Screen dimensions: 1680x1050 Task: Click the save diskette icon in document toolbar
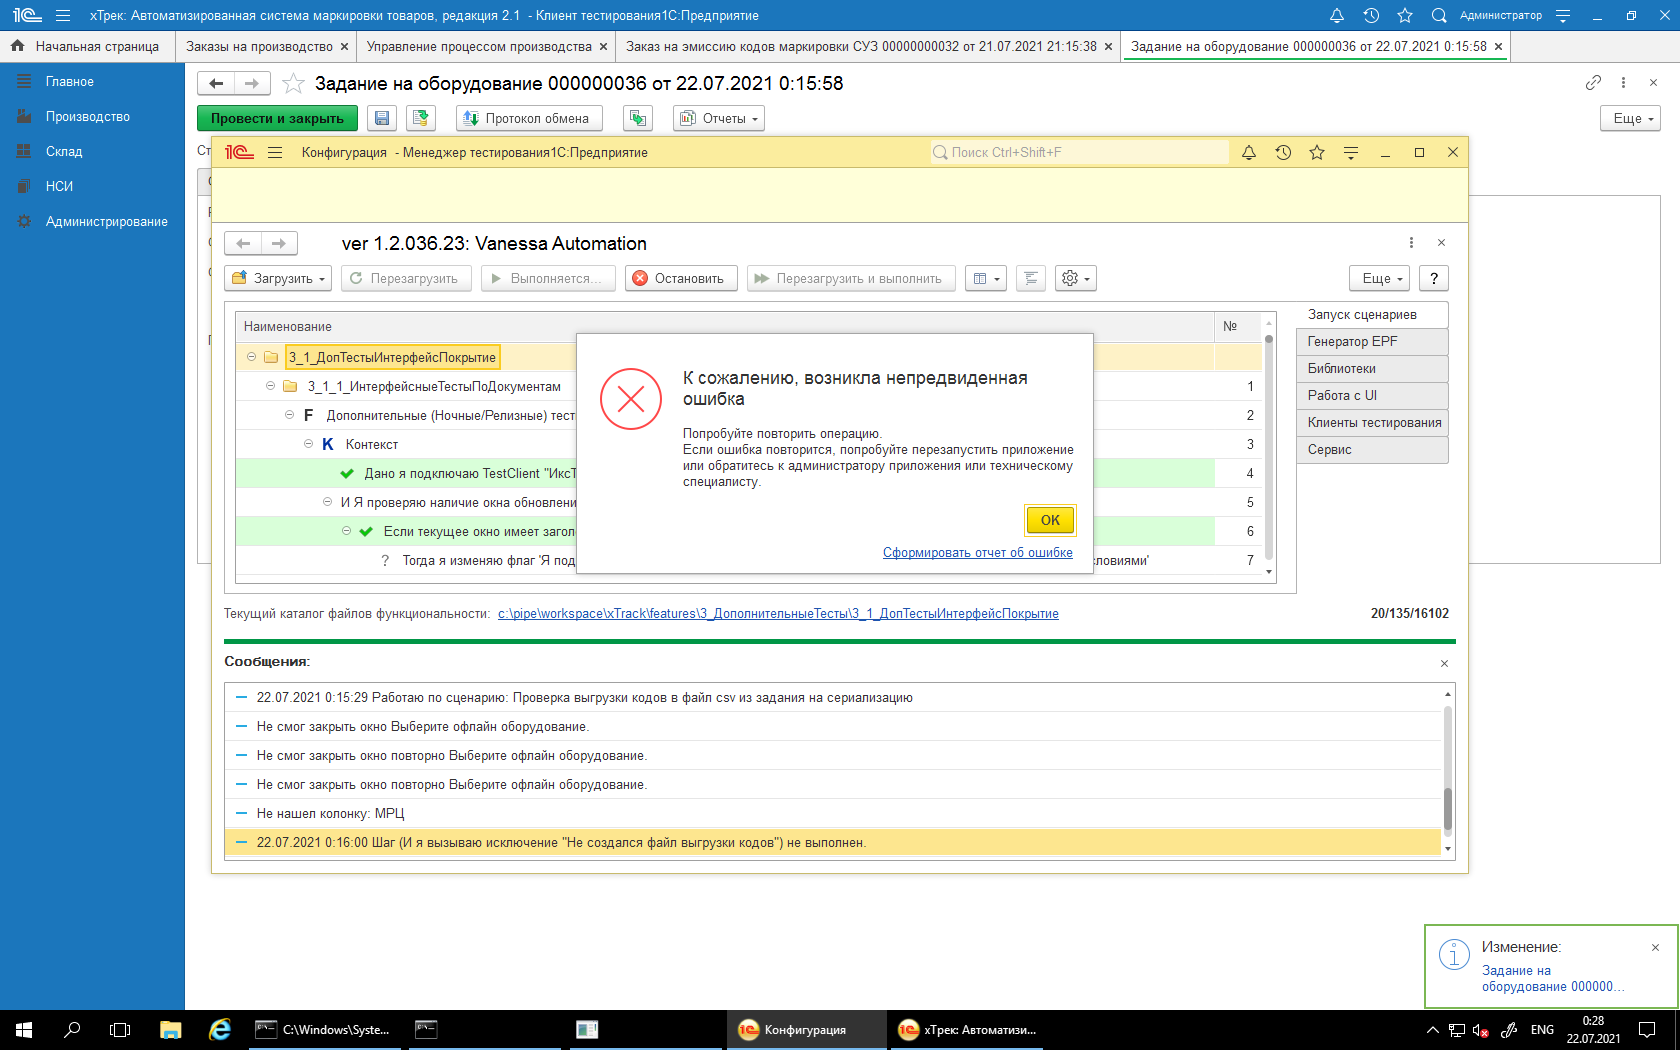381,118
